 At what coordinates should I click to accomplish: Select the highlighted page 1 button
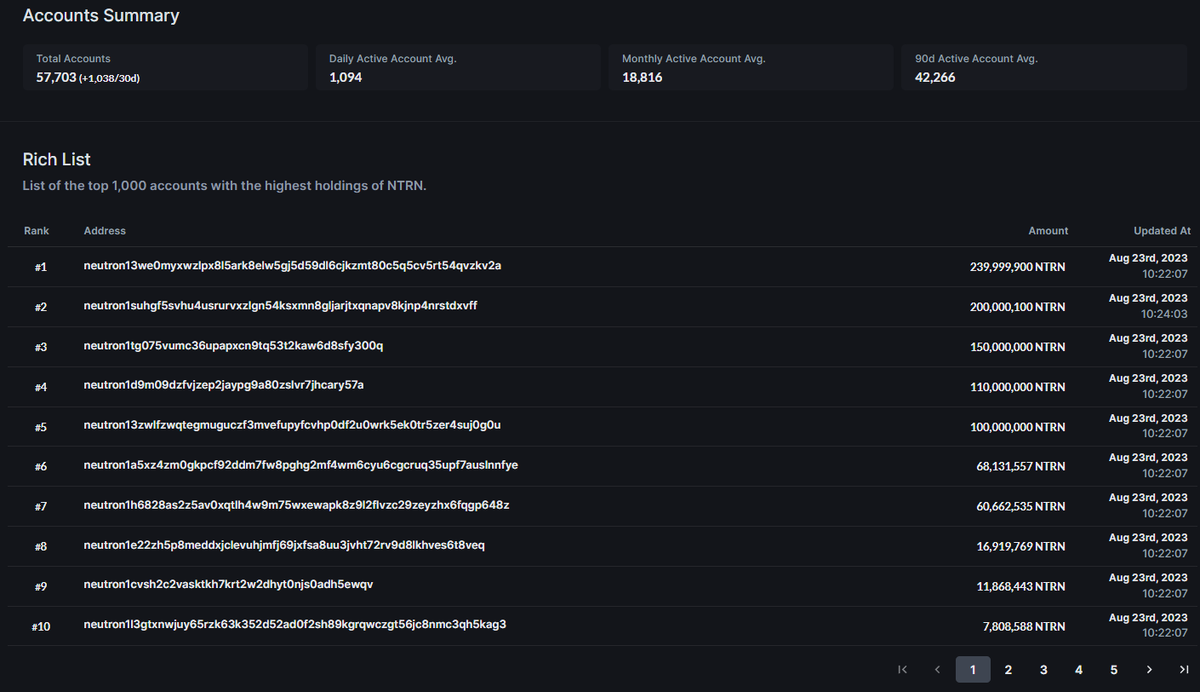click(x=973, y=669)
